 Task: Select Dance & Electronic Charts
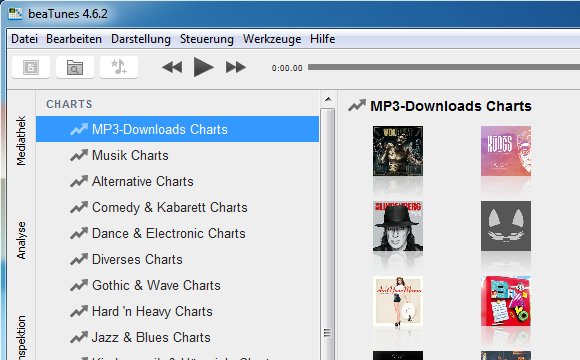click(177, 233)
